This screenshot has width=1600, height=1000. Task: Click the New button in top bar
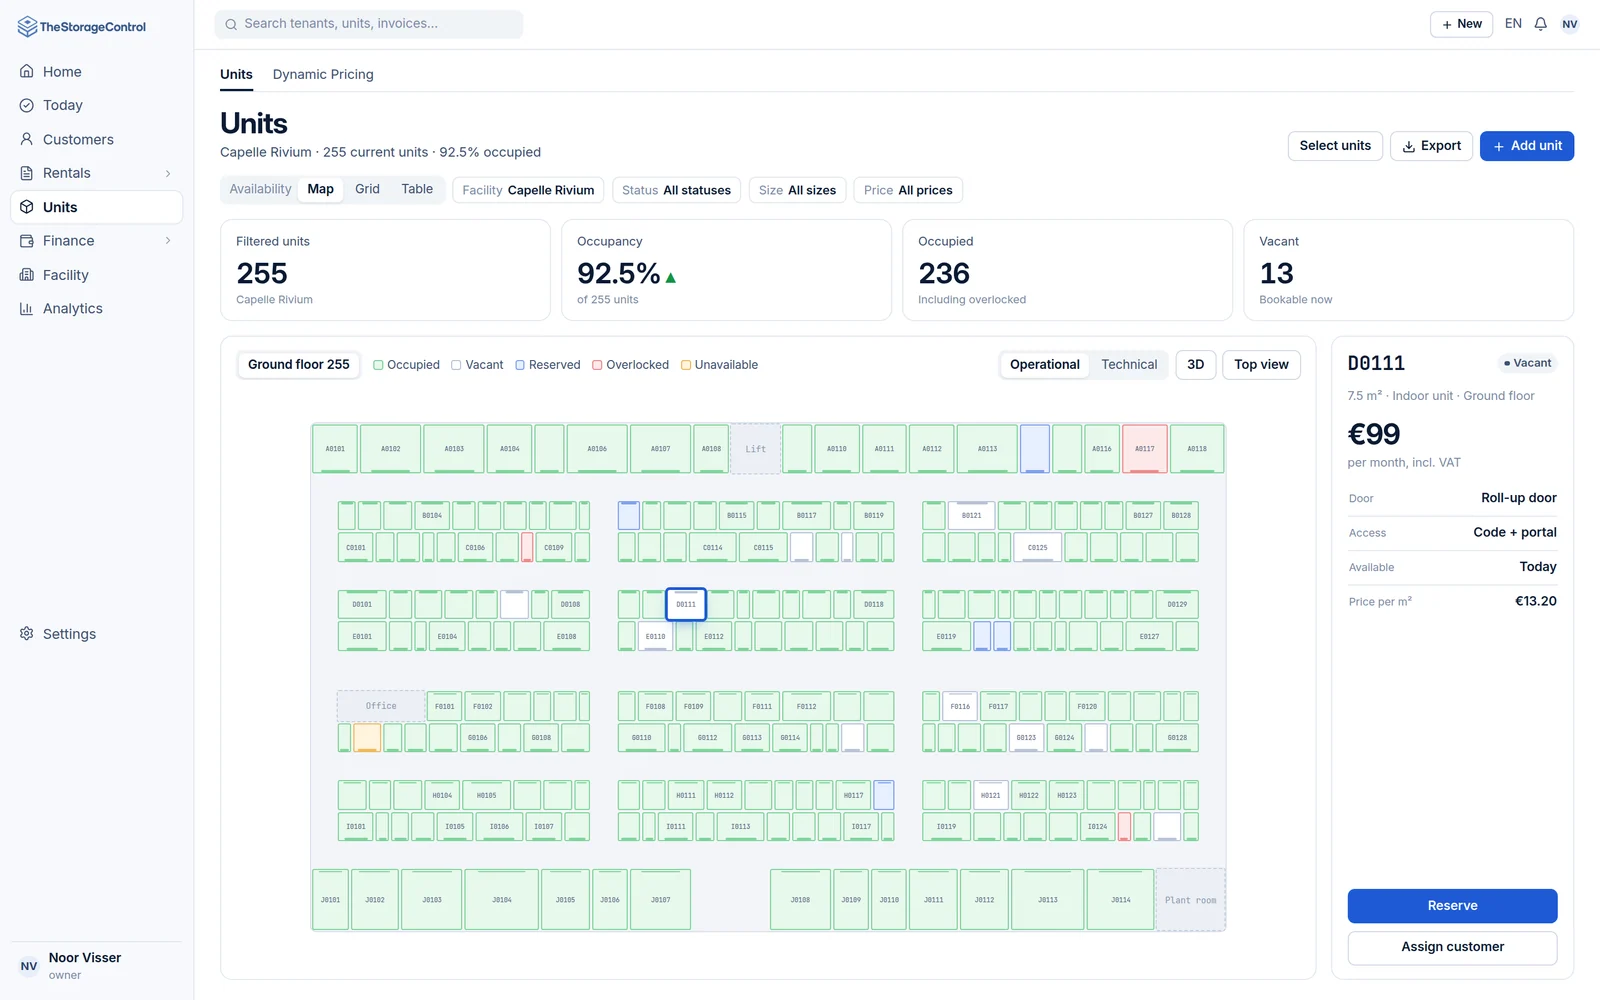1461,24
